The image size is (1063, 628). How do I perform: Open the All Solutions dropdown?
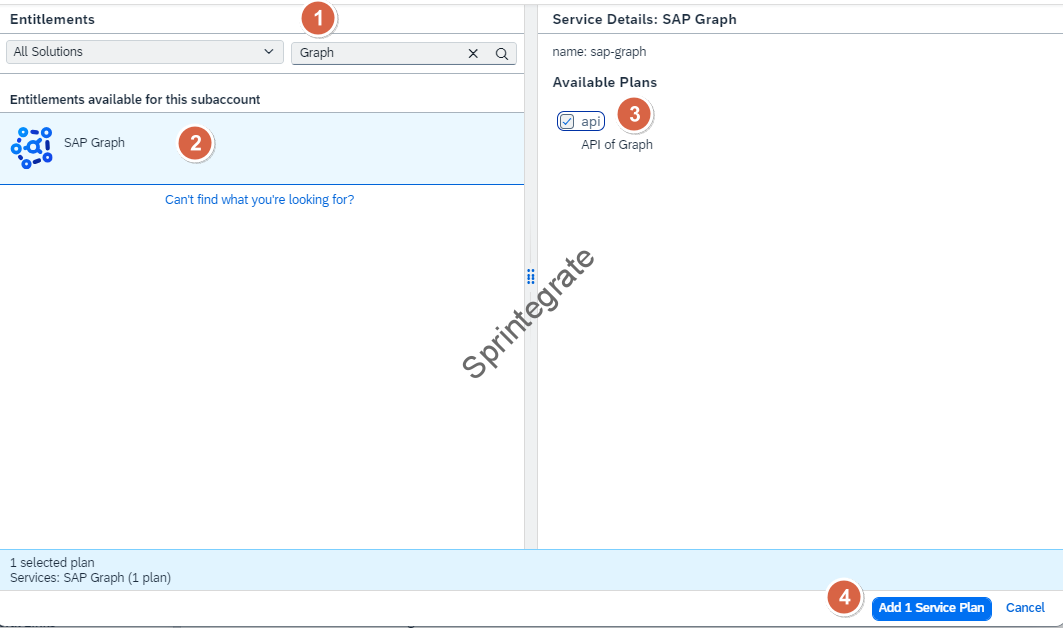click(x=144, y=52)
